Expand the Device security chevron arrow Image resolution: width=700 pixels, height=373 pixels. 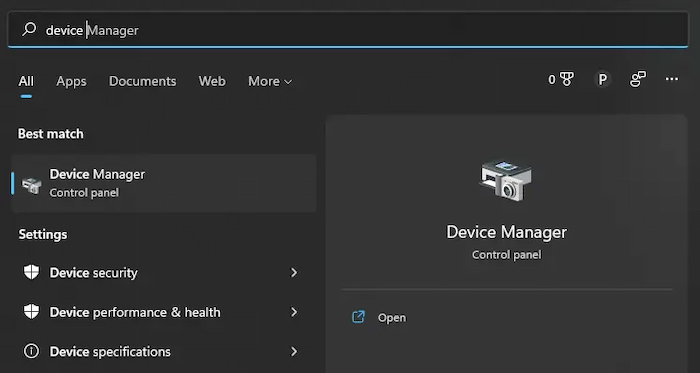click(x=294, y=273)
